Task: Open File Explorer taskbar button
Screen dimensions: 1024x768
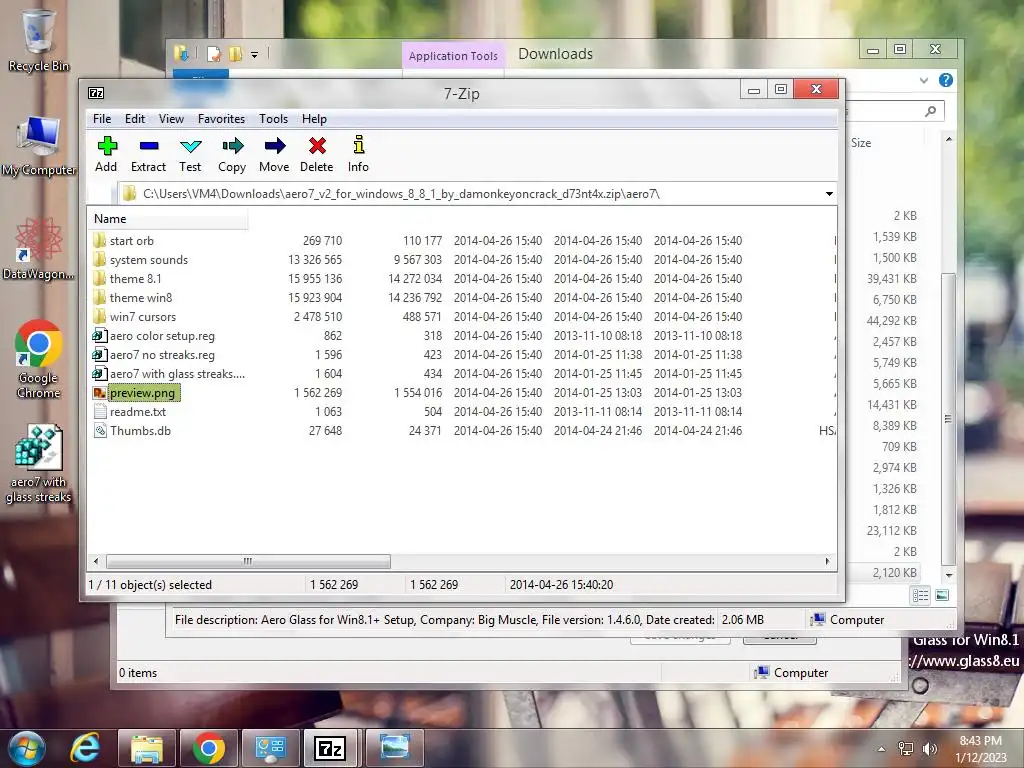Action: click(x=147, y=748)
